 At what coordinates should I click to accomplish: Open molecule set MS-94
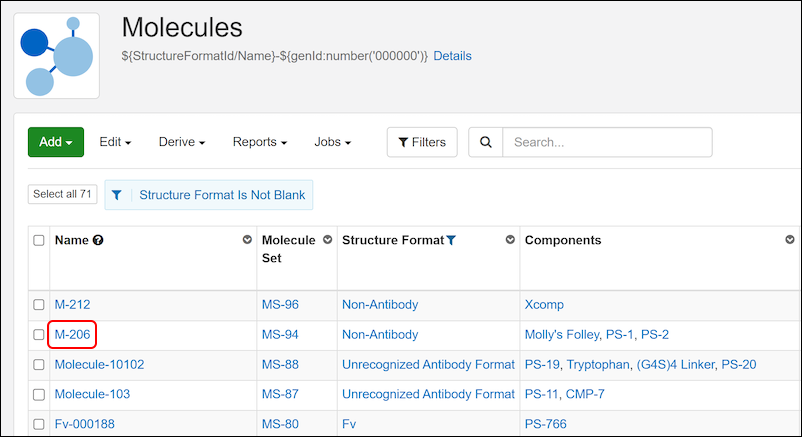[x=280, y=334]
